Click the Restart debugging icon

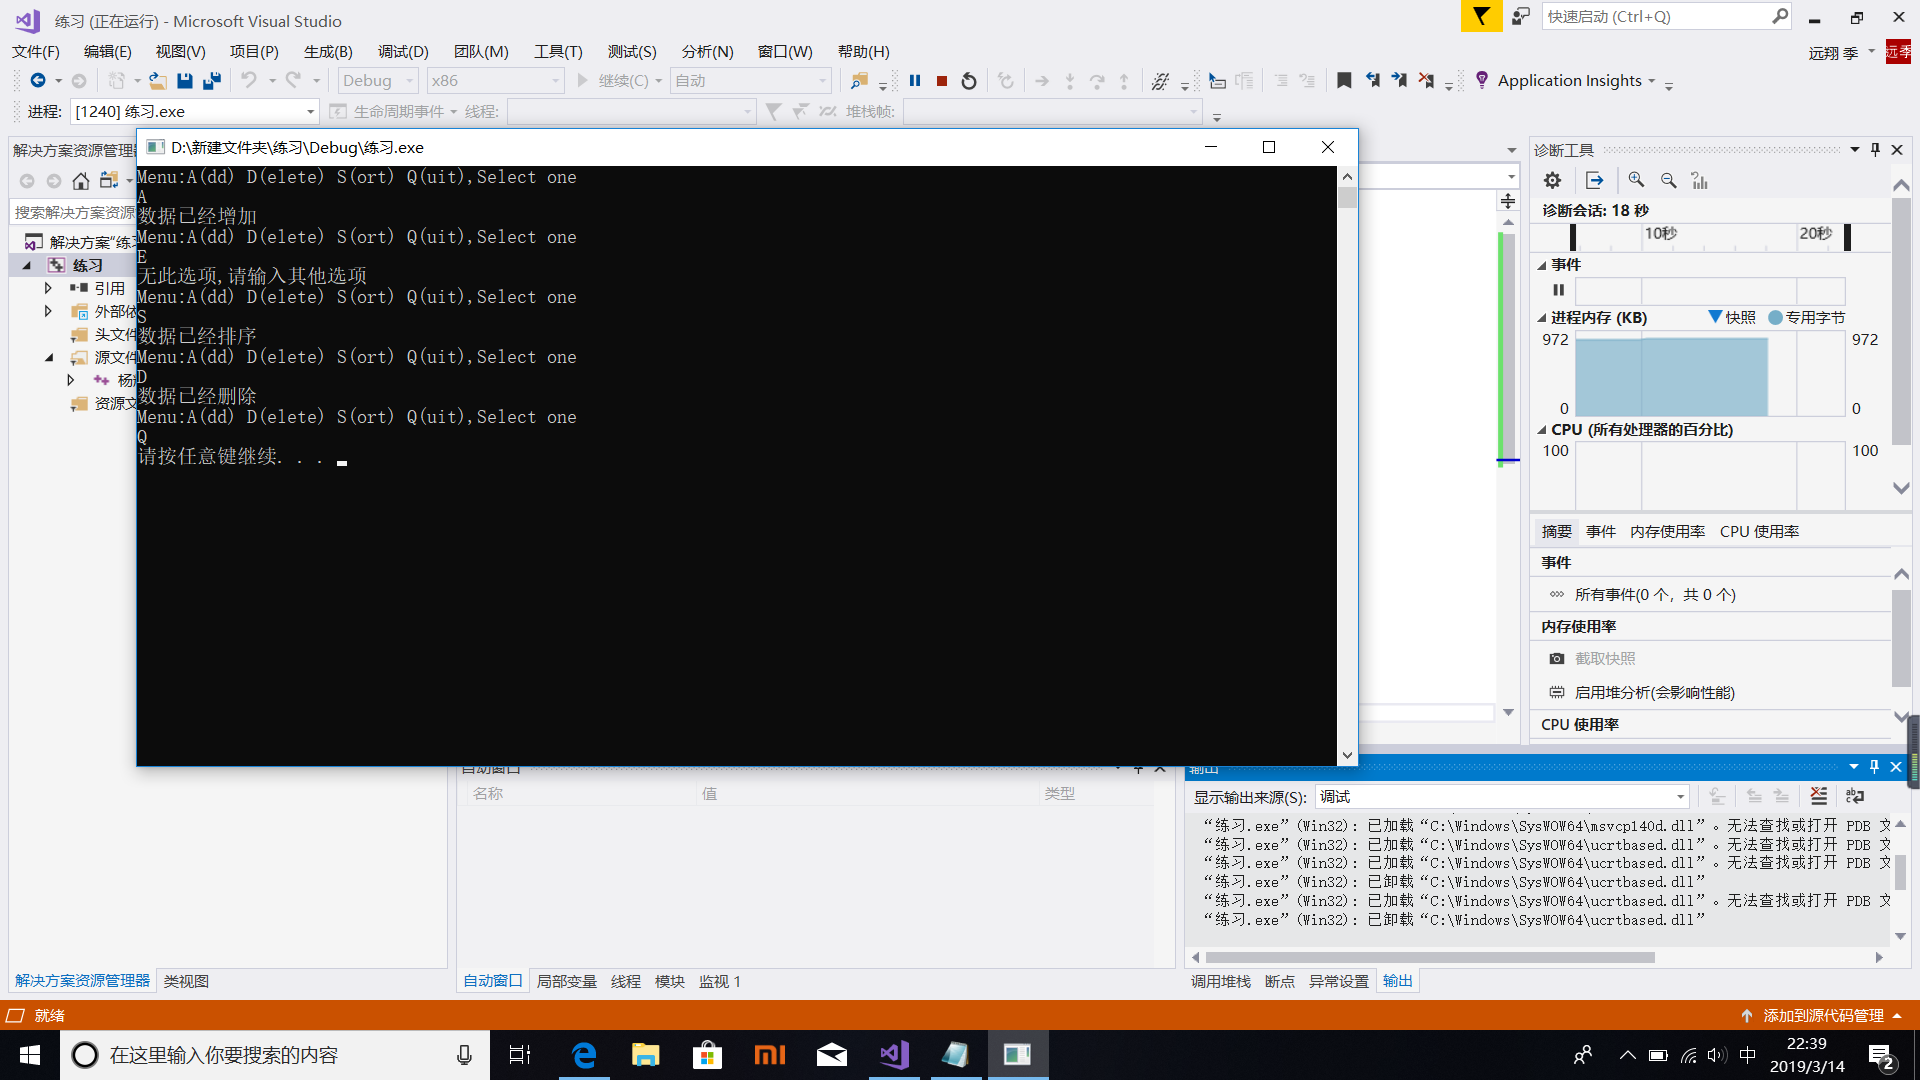968,81
